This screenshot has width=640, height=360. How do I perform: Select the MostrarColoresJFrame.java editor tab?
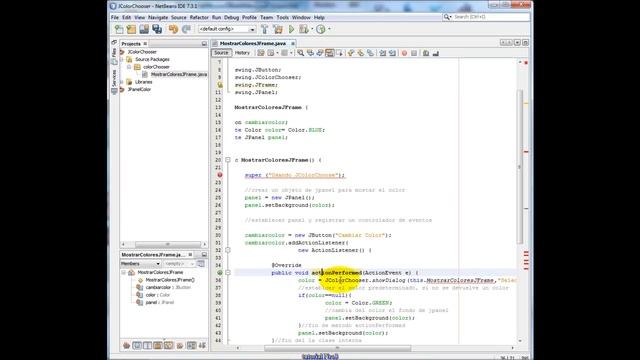point(253,43)
